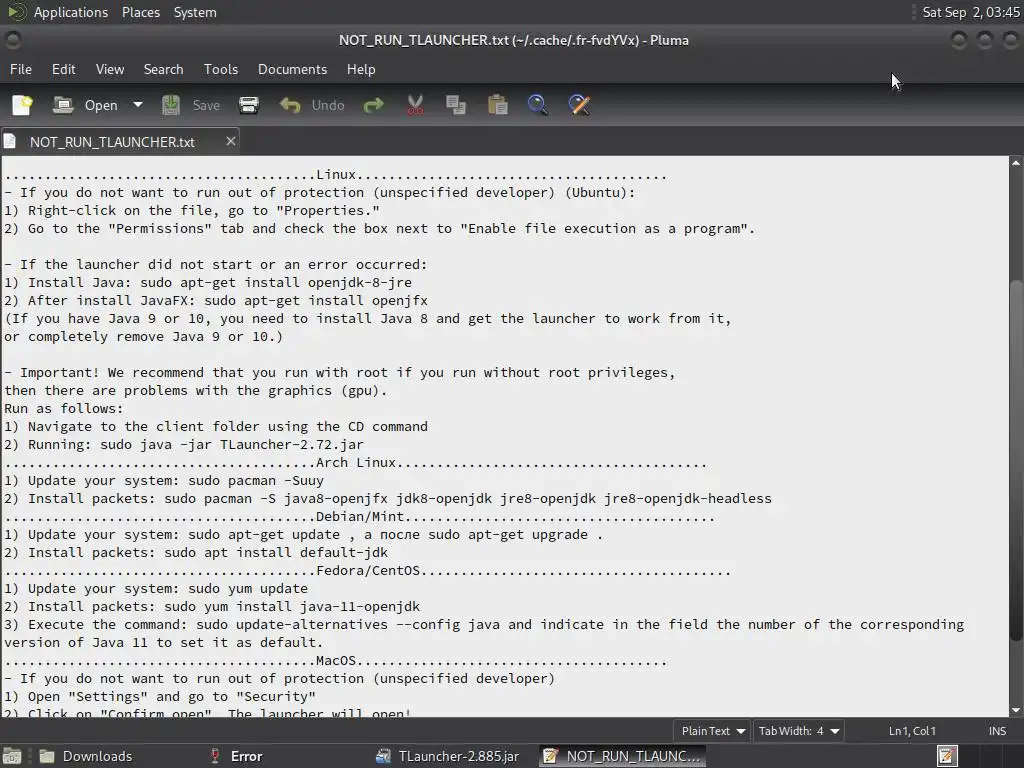1024x768 pixels.
Task: Switch to TLauncher-2.885.jar taskbar window
Action: 448,756
